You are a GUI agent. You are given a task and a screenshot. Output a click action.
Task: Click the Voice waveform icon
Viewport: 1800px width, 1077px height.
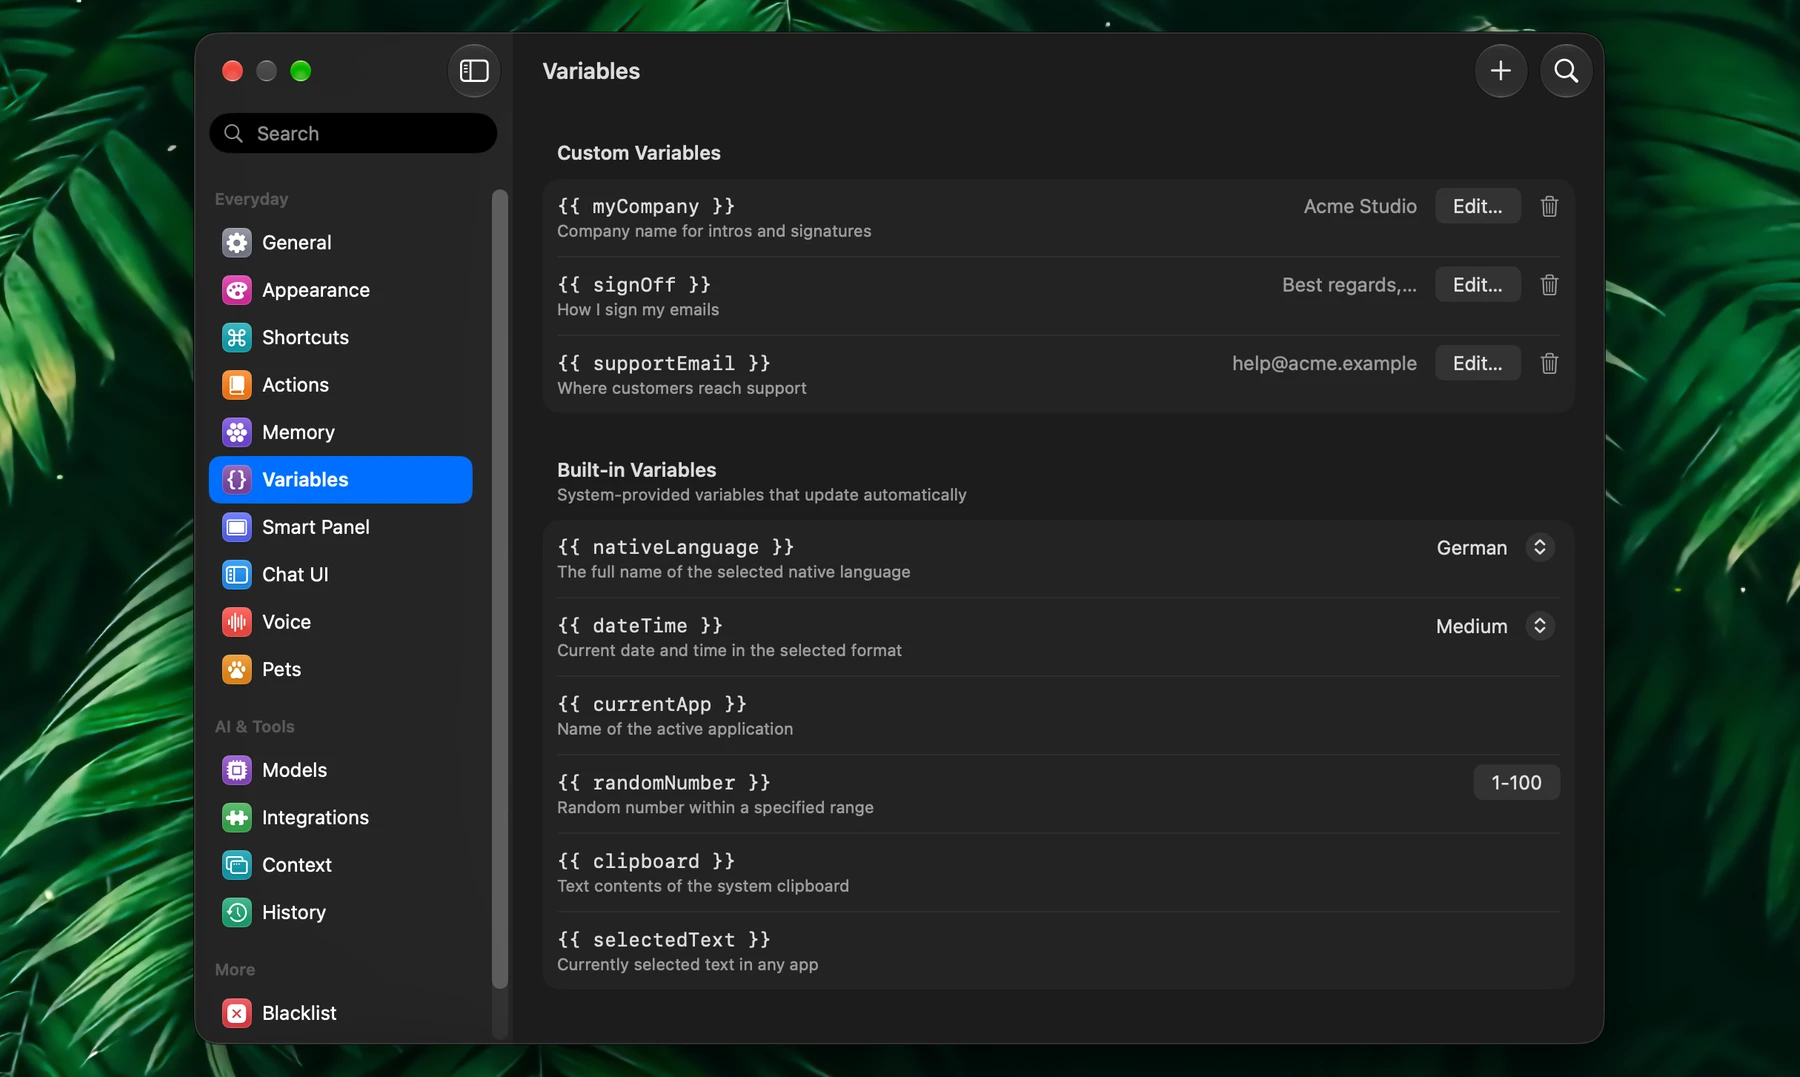pyautogui.click(x=237, y=622)
